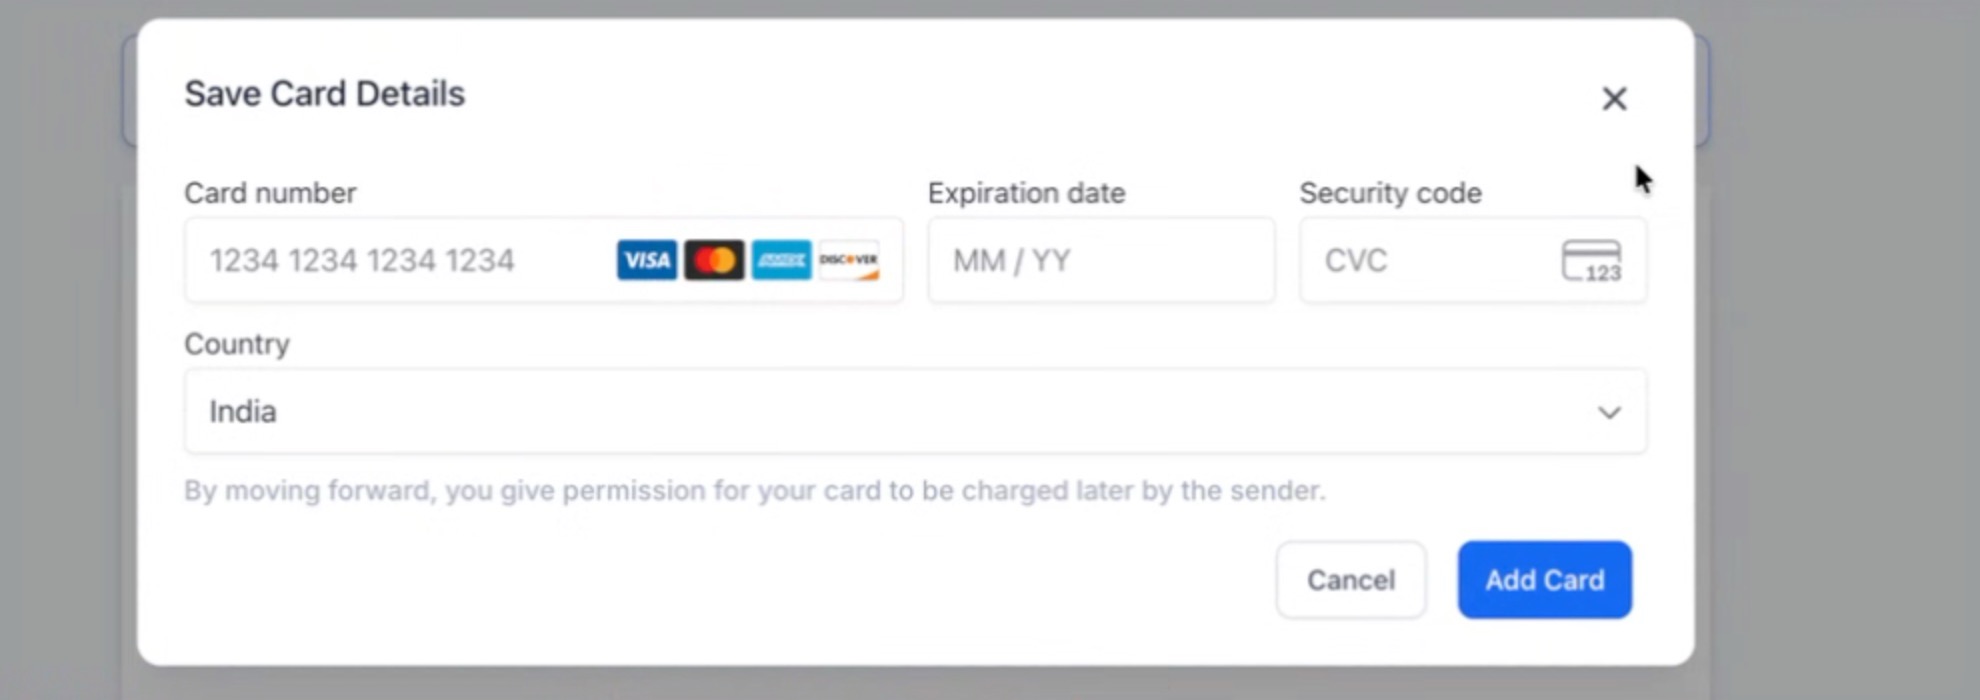Viewport: 1980px width, 700px height.
Task: Click into the MM / YY expiration field
Action: point(1100,261)
